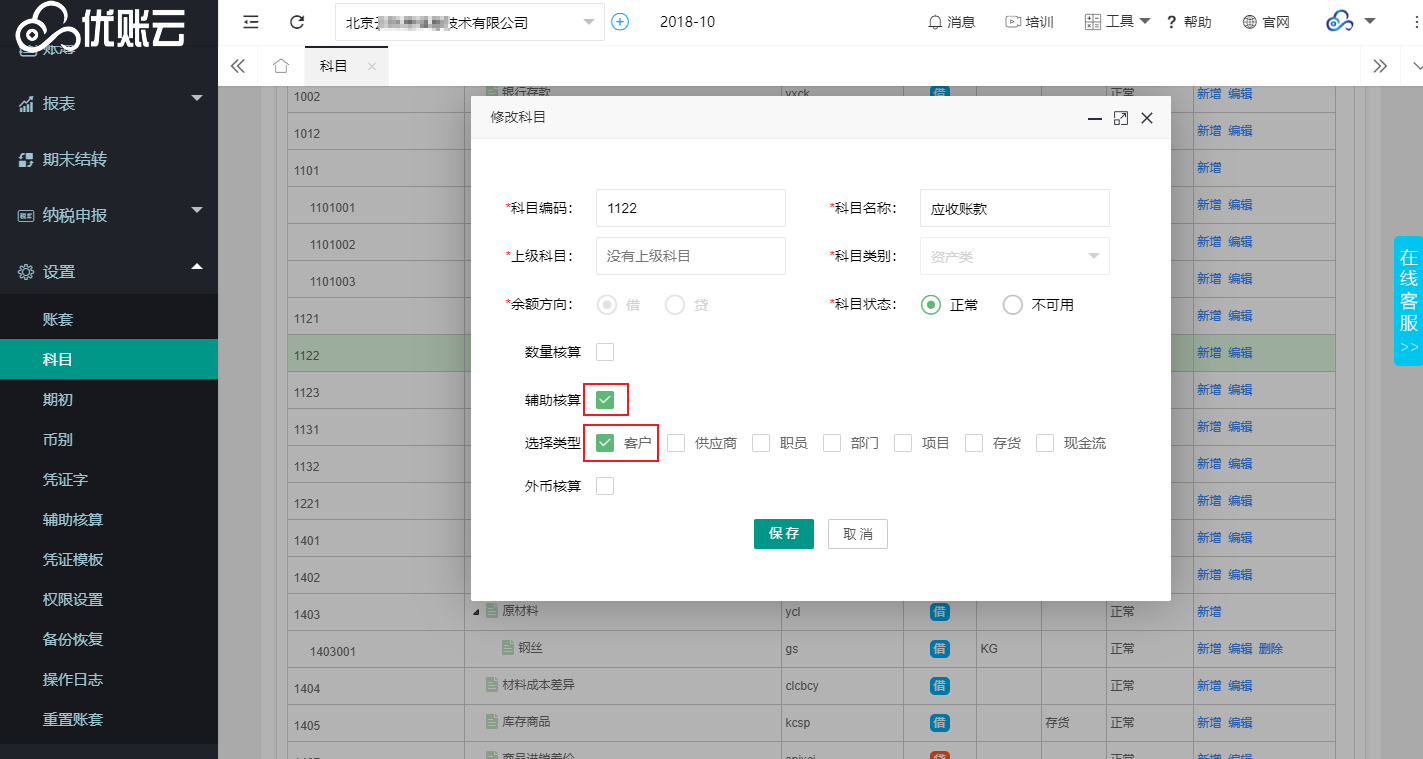Open 消息 notifications in the top bar
The image size is (1423, 759).
951,22
